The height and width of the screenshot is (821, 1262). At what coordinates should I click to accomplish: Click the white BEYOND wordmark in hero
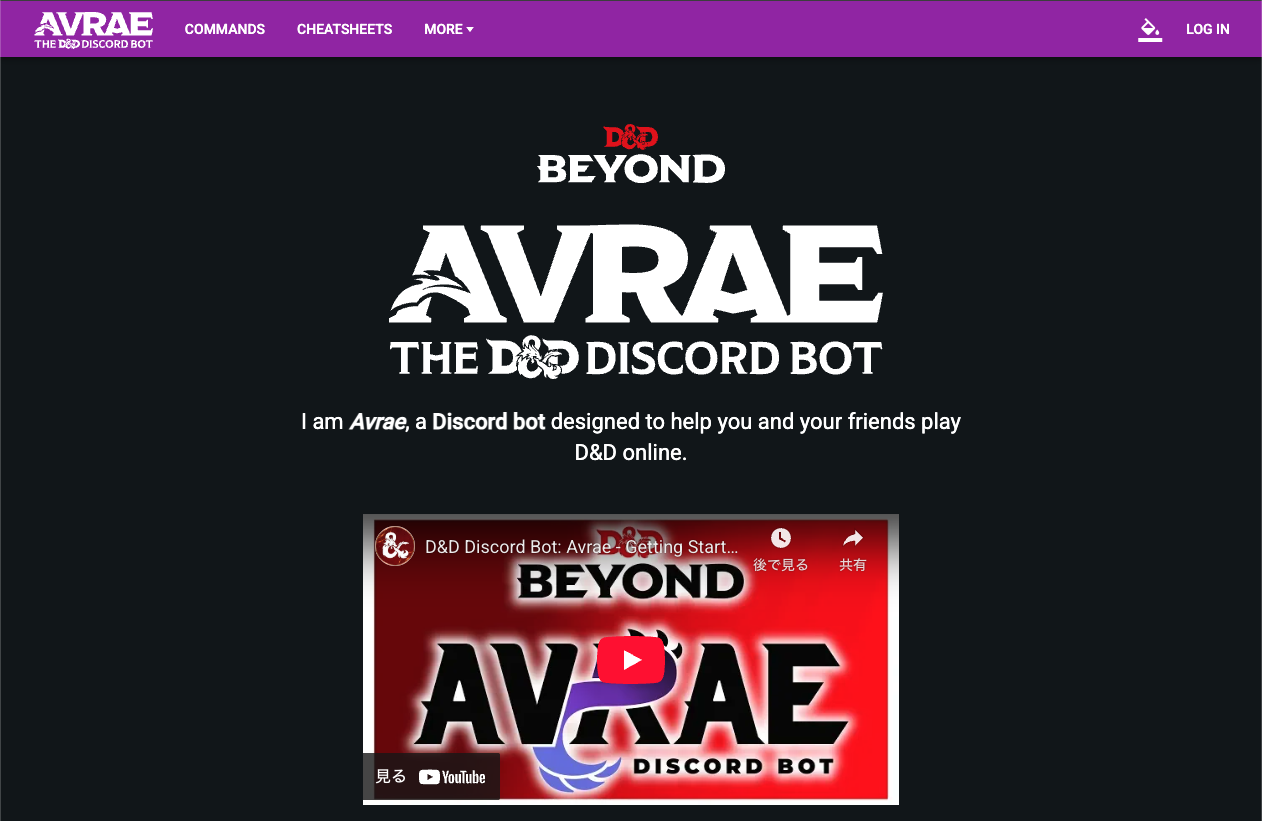[631, 169]
